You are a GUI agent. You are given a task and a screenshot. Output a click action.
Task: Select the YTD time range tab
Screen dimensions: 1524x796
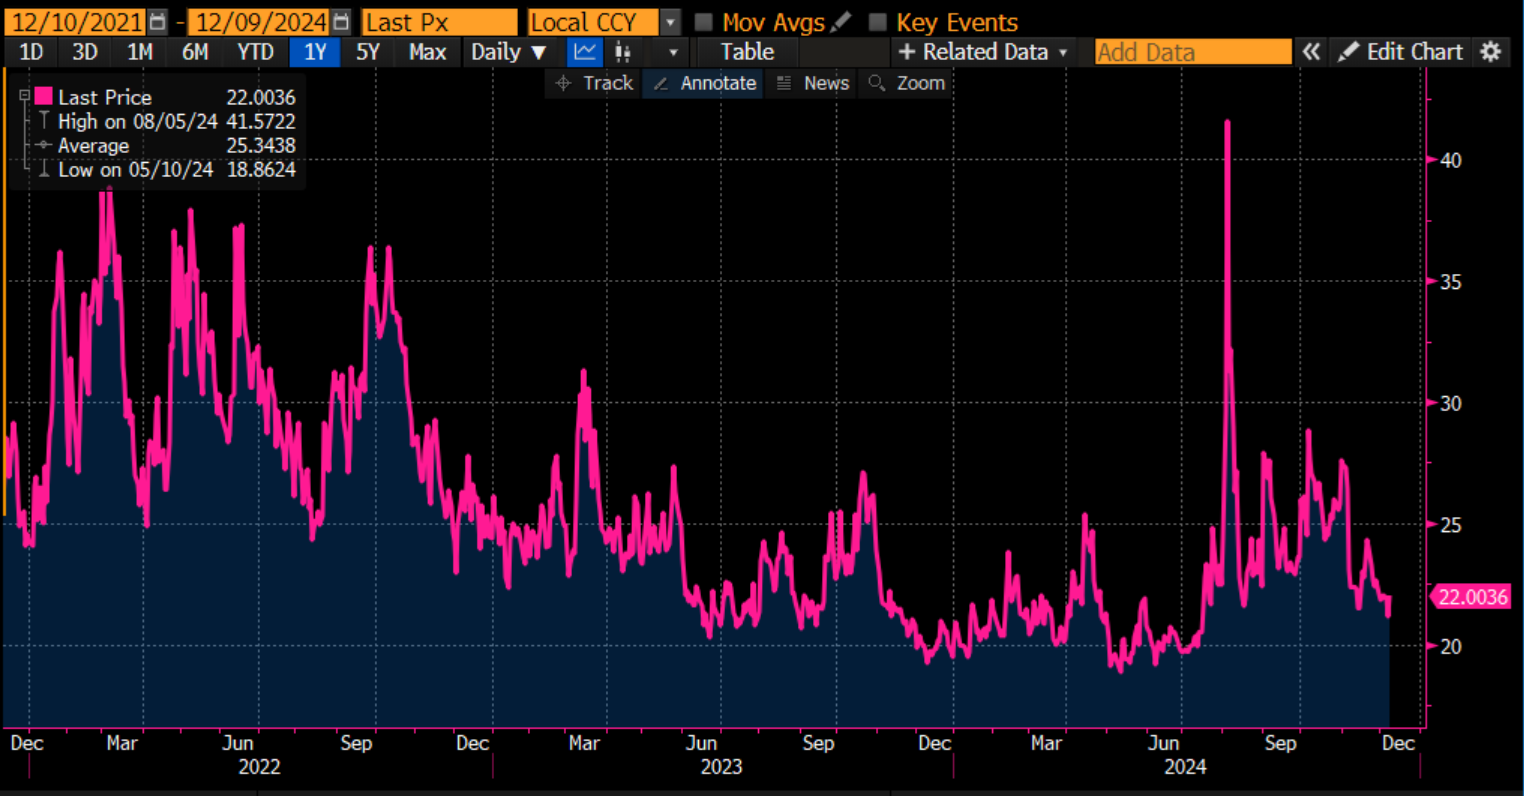[255, 52]
